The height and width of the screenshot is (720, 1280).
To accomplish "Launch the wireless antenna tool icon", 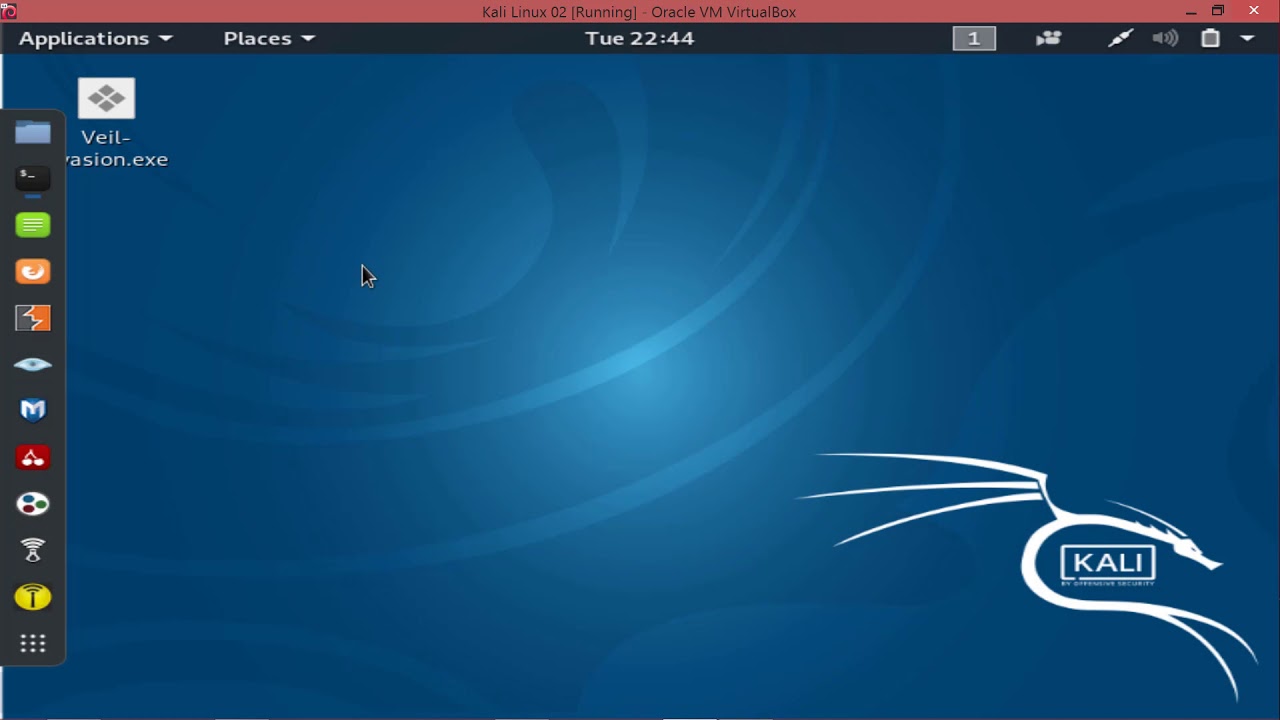I will coord(33,550).
